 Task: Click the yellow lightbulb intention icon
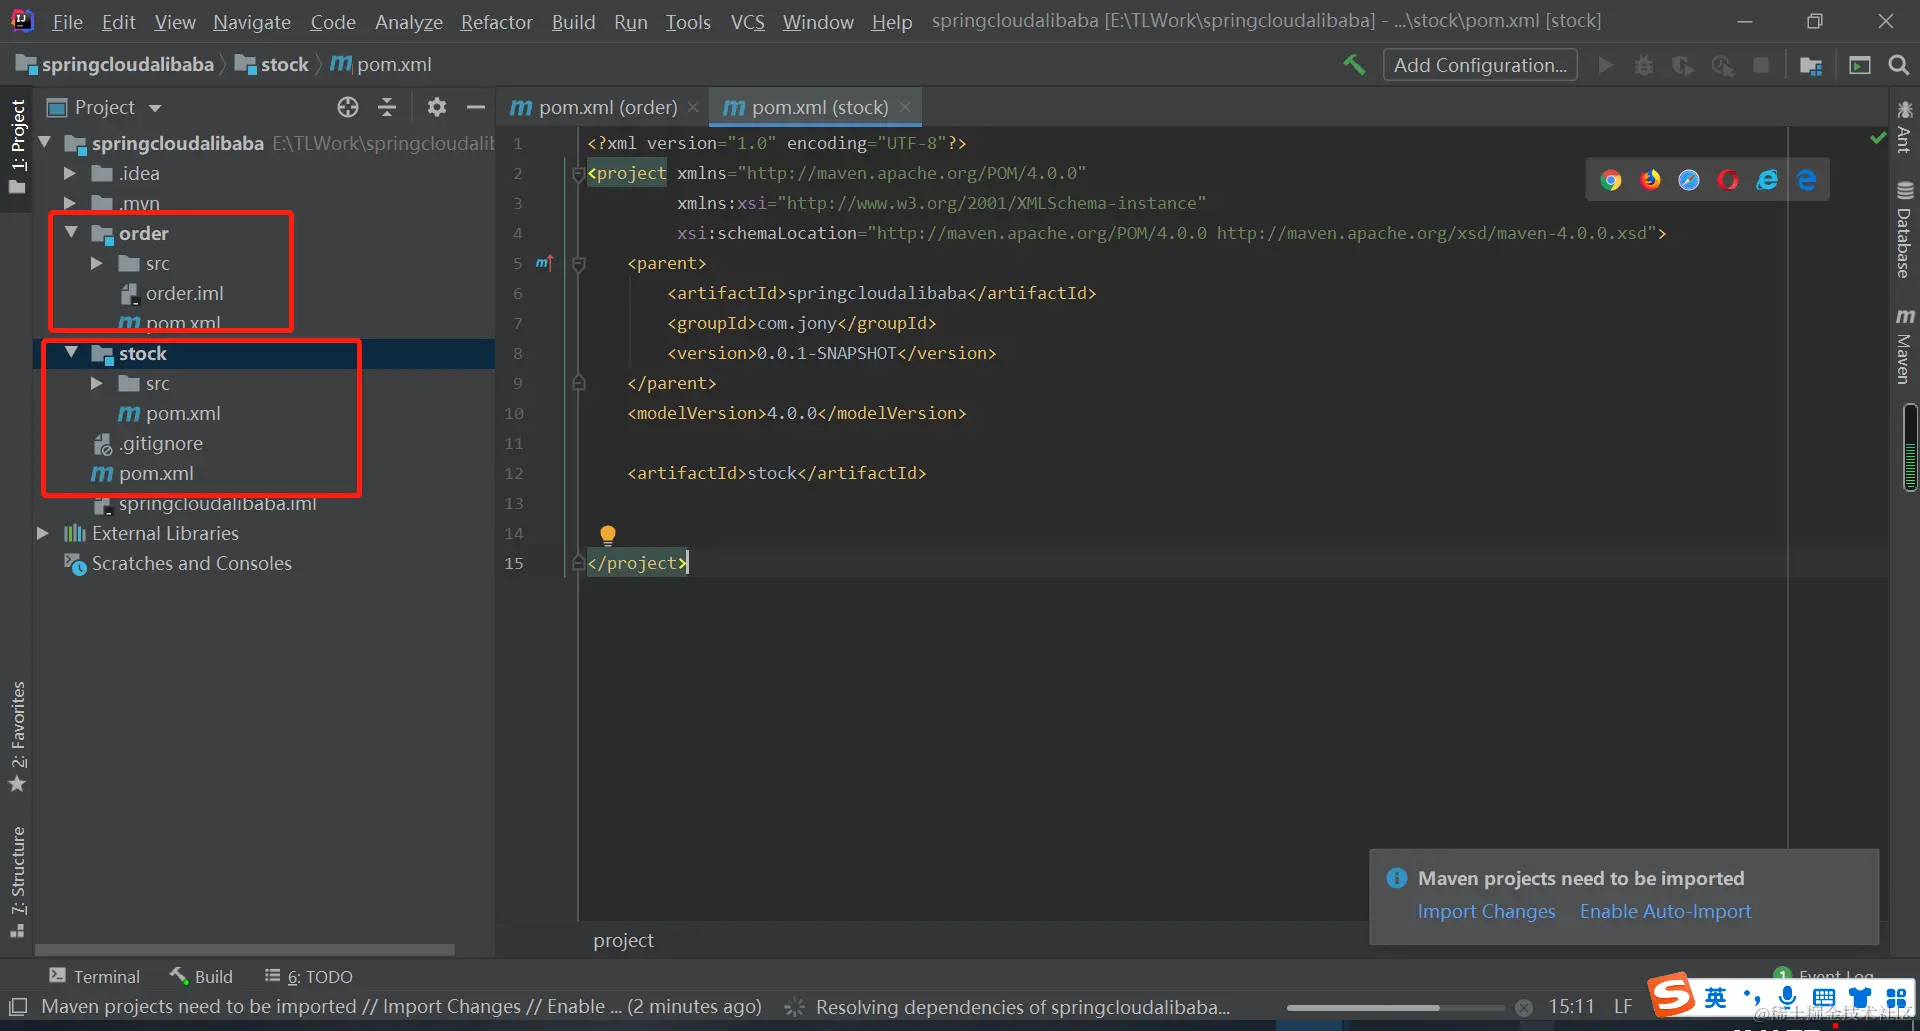point(608,535)
